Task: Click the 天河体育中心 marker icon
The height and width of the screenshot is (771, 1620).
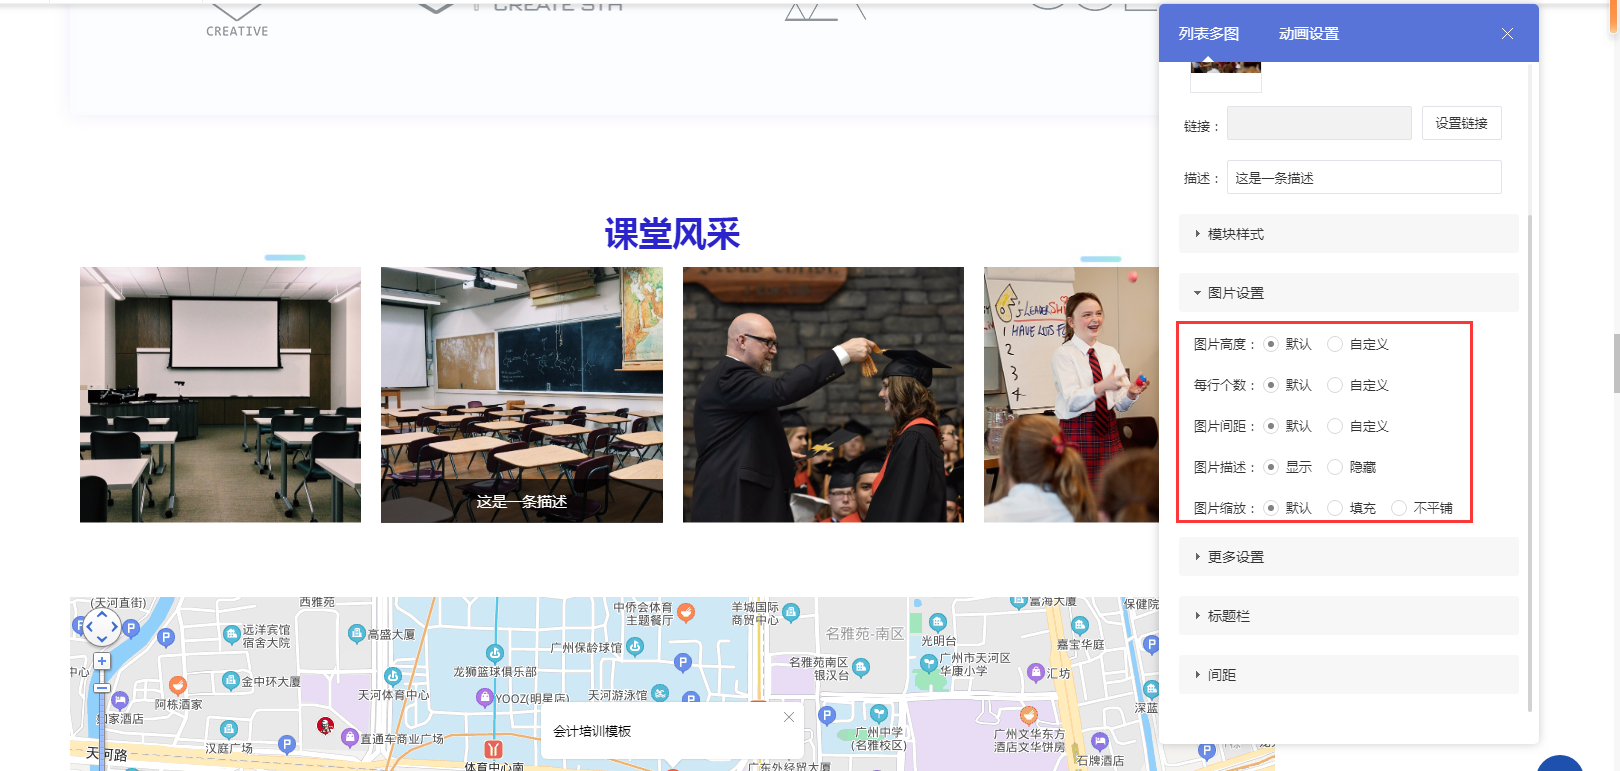Action: 393,676
